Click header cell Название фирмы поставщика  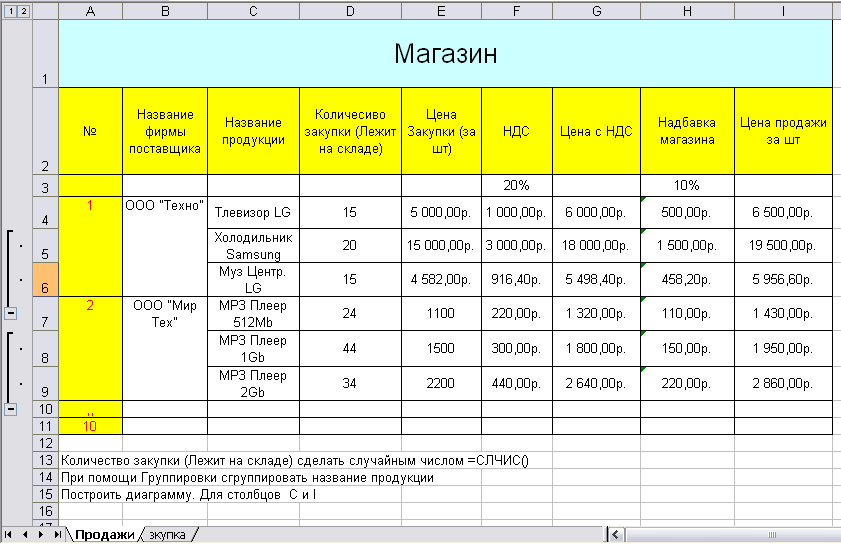(x=165, y=131)
